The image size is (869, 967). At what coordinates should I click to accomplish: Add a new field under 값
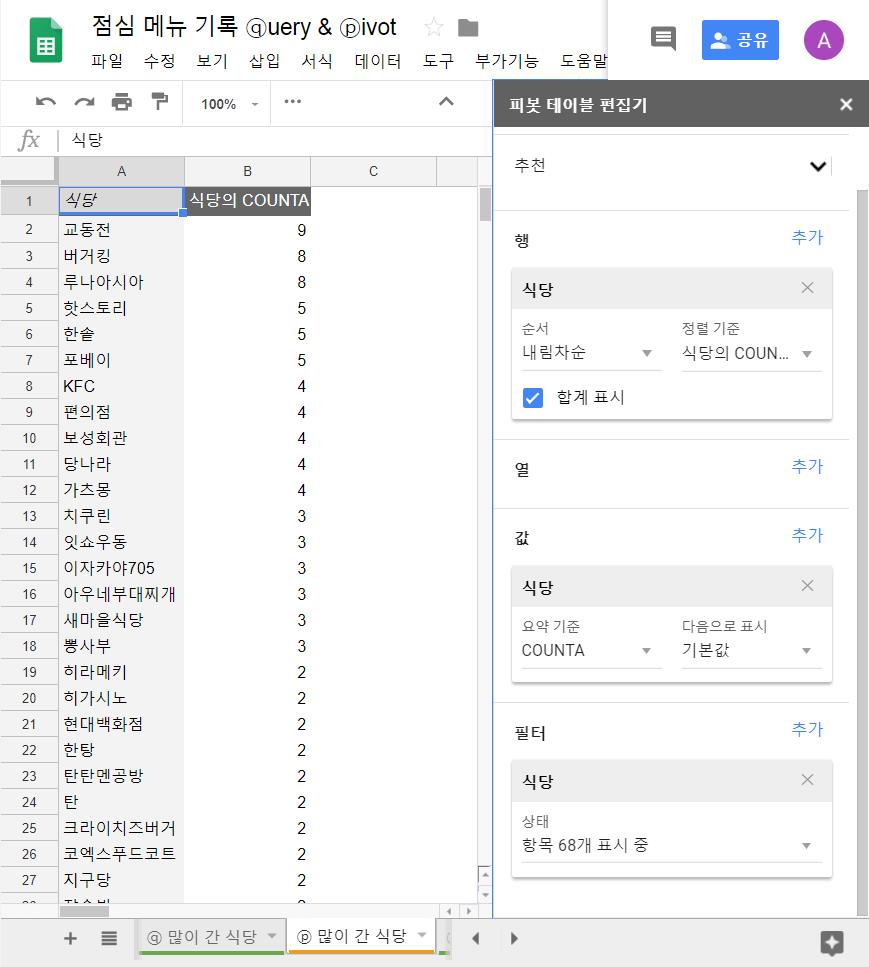point(806,535)
